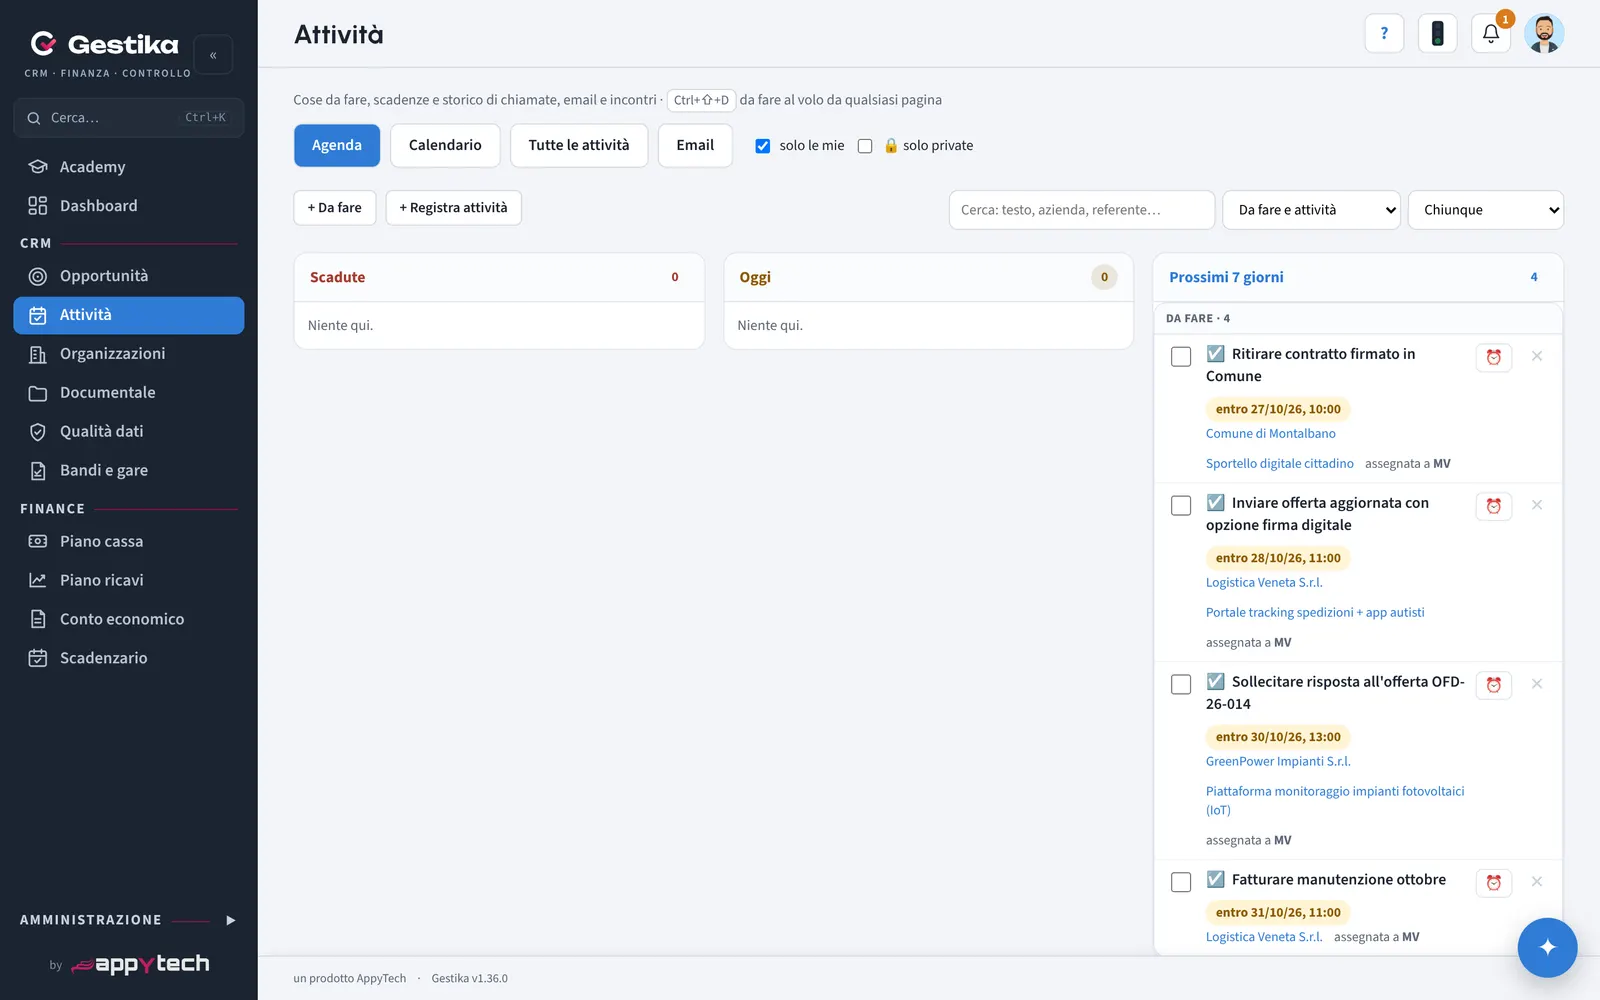Open the Comune di Montalbano link
This screenshot has height=1000, width=1600.
point(1270,434)
